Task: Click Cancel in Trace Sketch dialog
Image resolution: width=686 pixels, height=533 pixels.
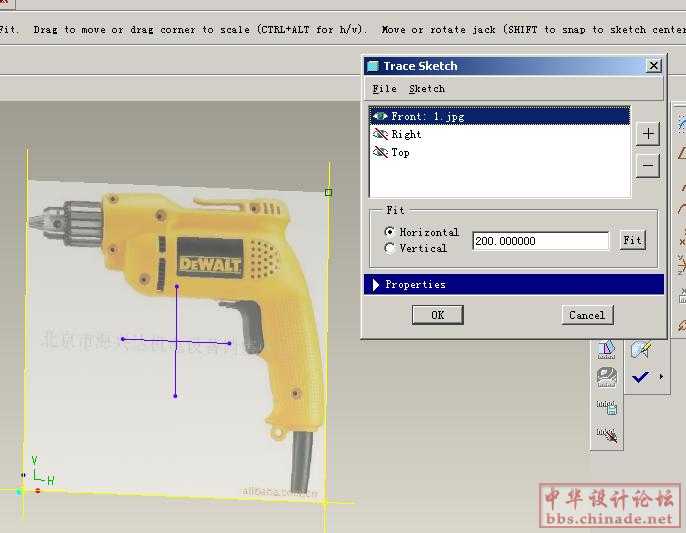Action: [x=588, y=315]
